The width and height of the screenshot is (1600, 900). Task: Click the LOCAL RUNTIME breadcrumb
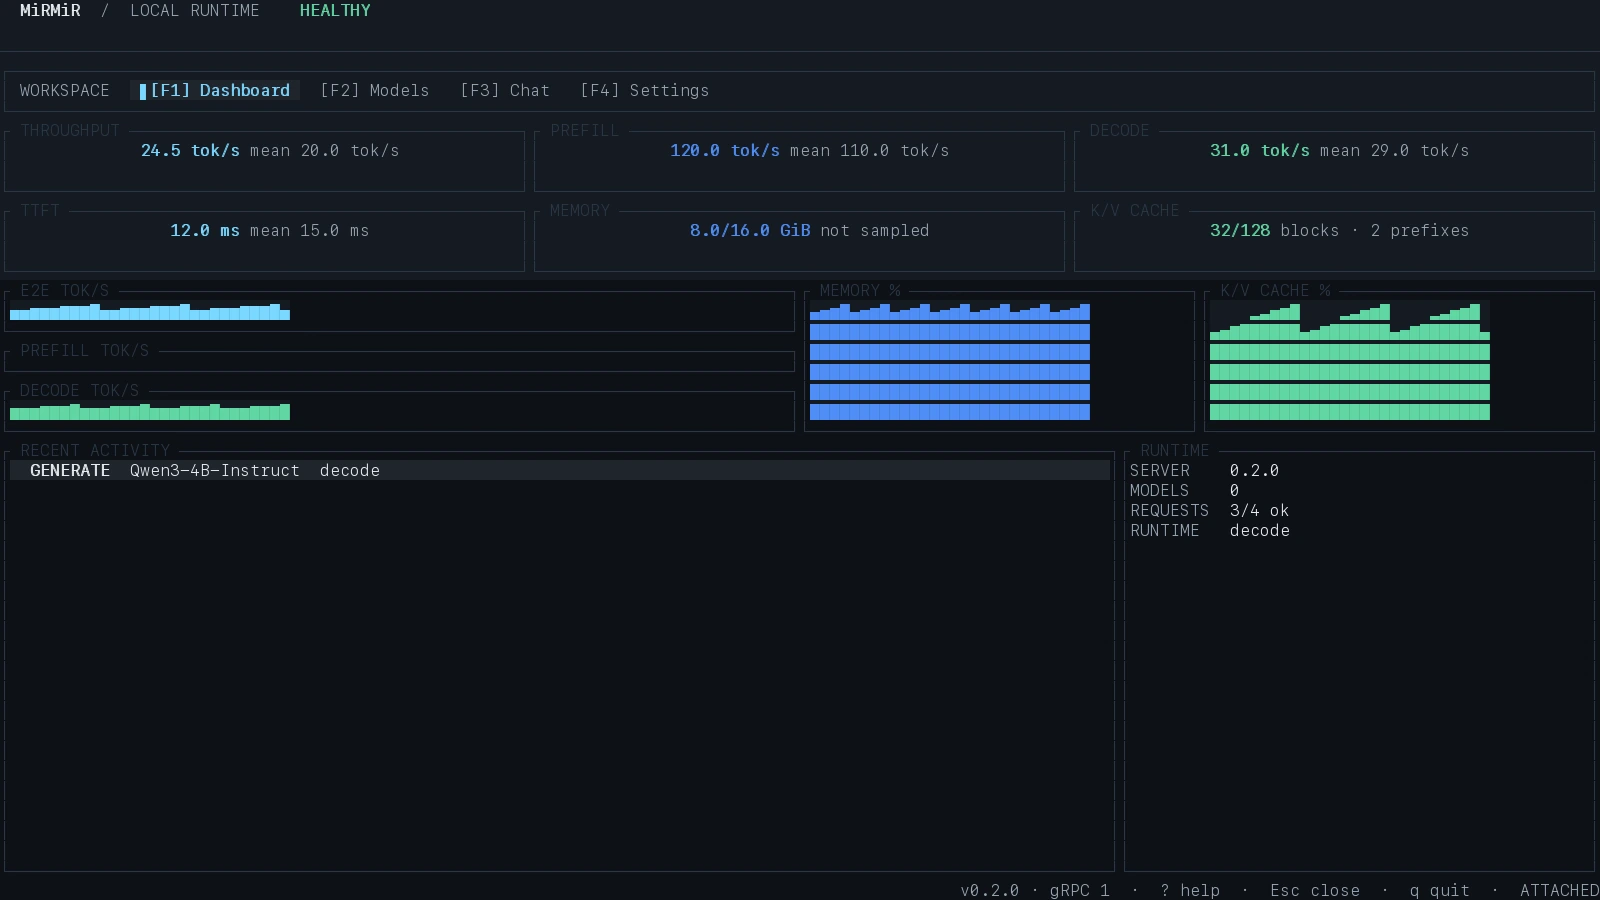[195, 10]
